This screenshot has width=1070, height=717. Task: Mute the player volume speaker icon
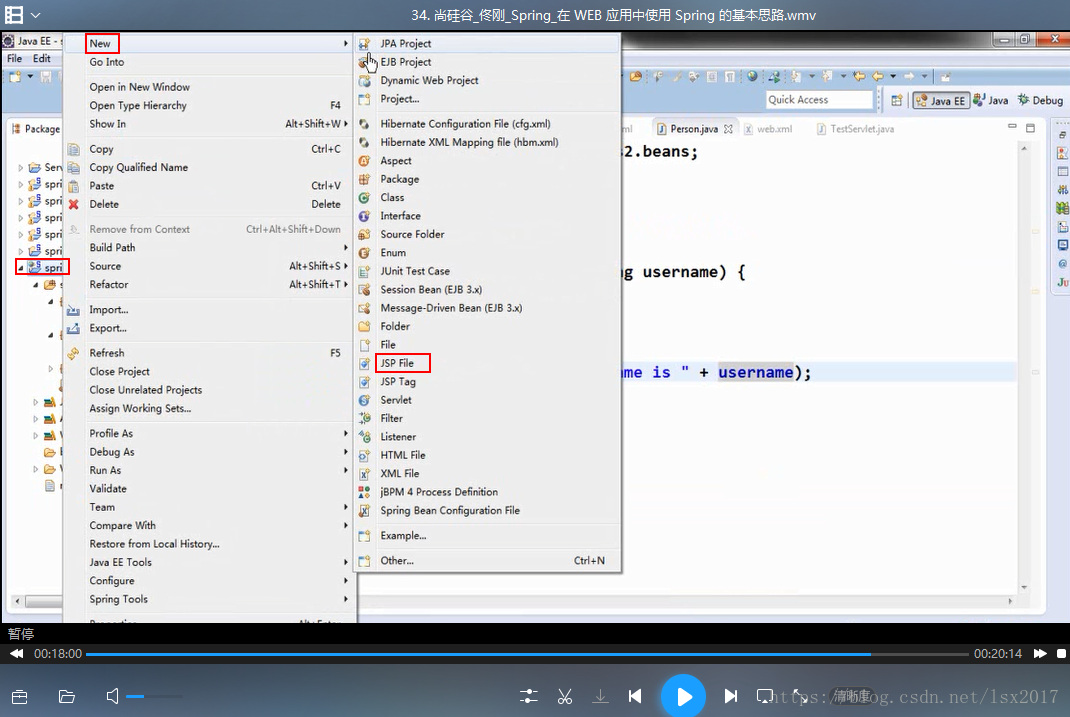(x=113, y=697)
